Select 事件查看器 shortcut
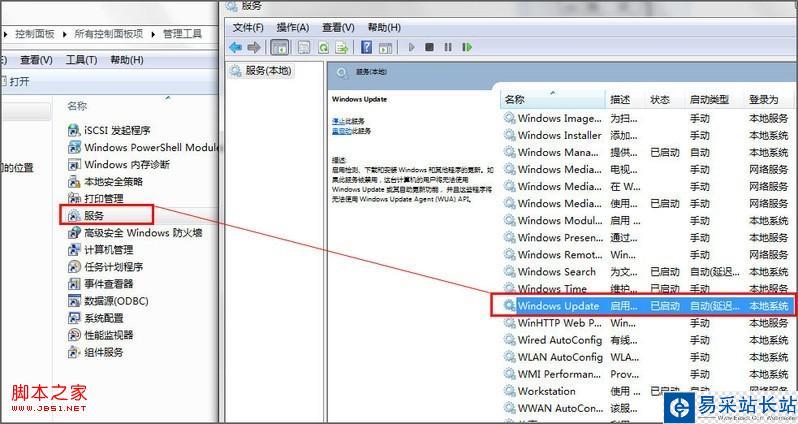The height and width of the screenshot is (424, 798). tap(100, 284)
